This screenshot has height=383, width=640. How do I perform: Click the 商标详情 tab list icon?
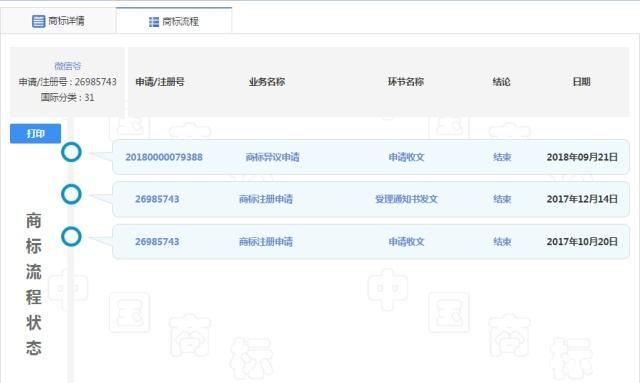(38, 21)
